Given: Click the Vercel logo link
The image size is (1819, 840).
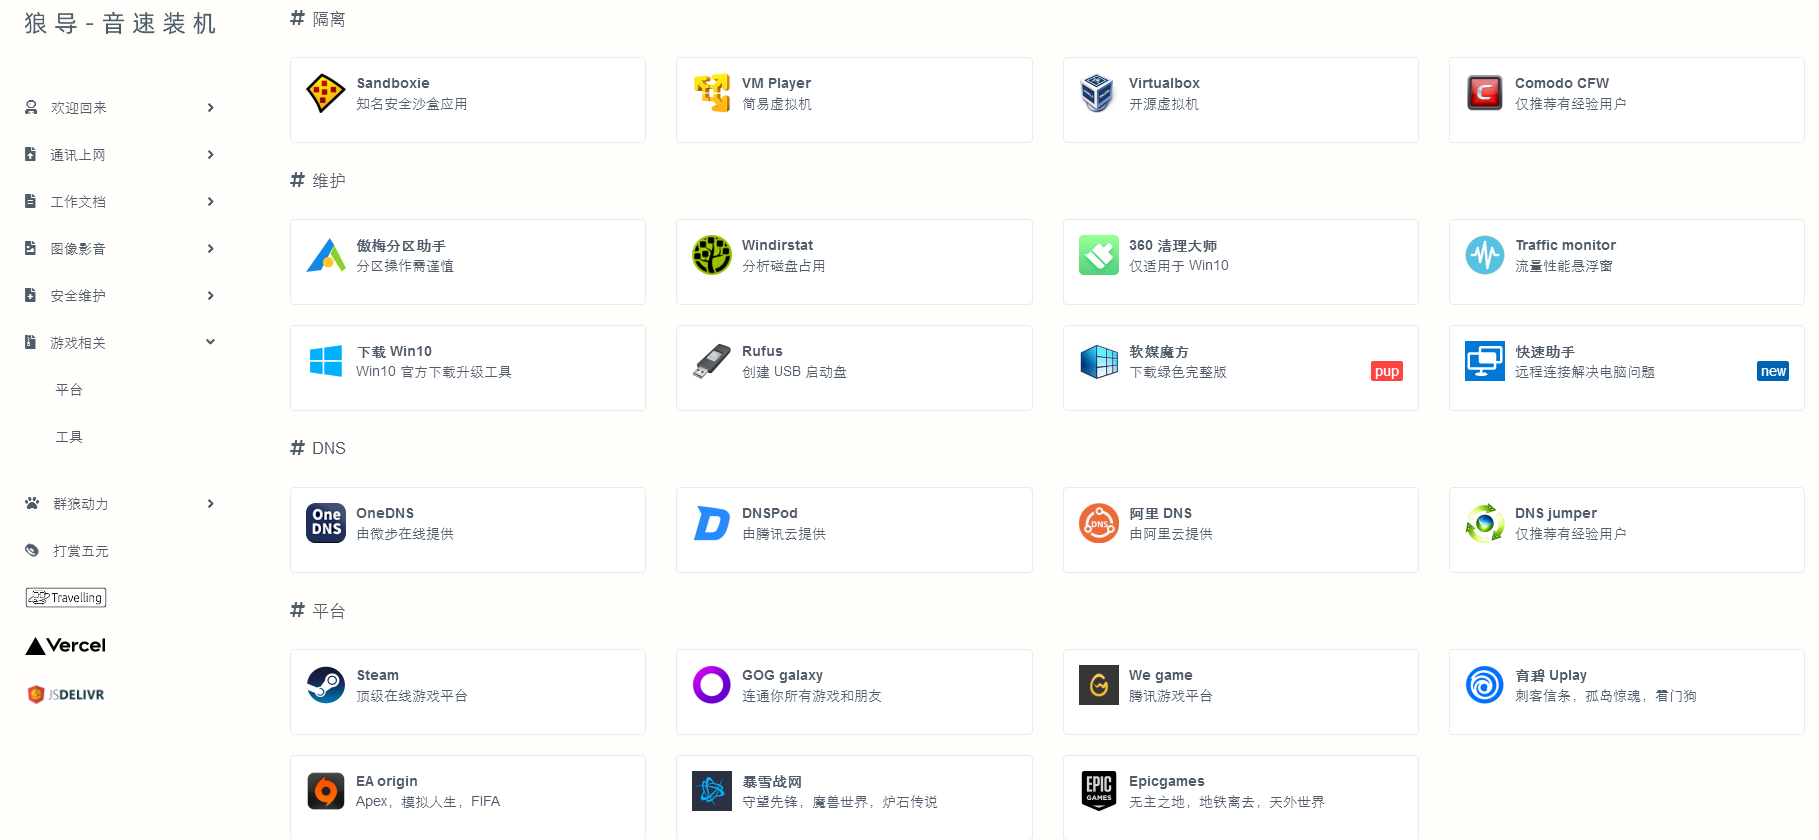Looking at the screenshot, I should (66, 646).
